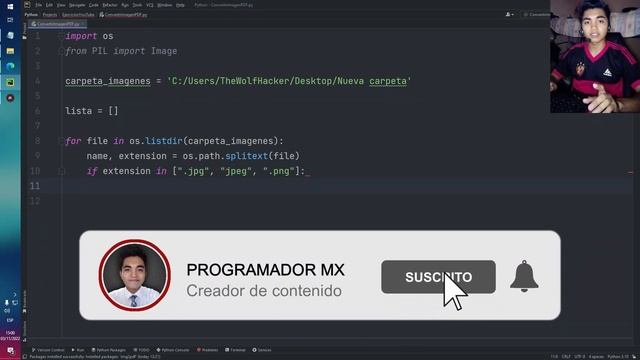Open the run configuration selector dropdown
Image resolution: width=640 pixels, height=360 pixels.
point(537,14)
